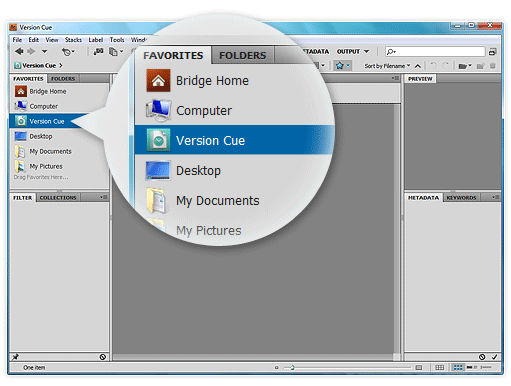Open the View menu
The height and width of the screenshot is (386, 511).
click(x=52, y=40)
